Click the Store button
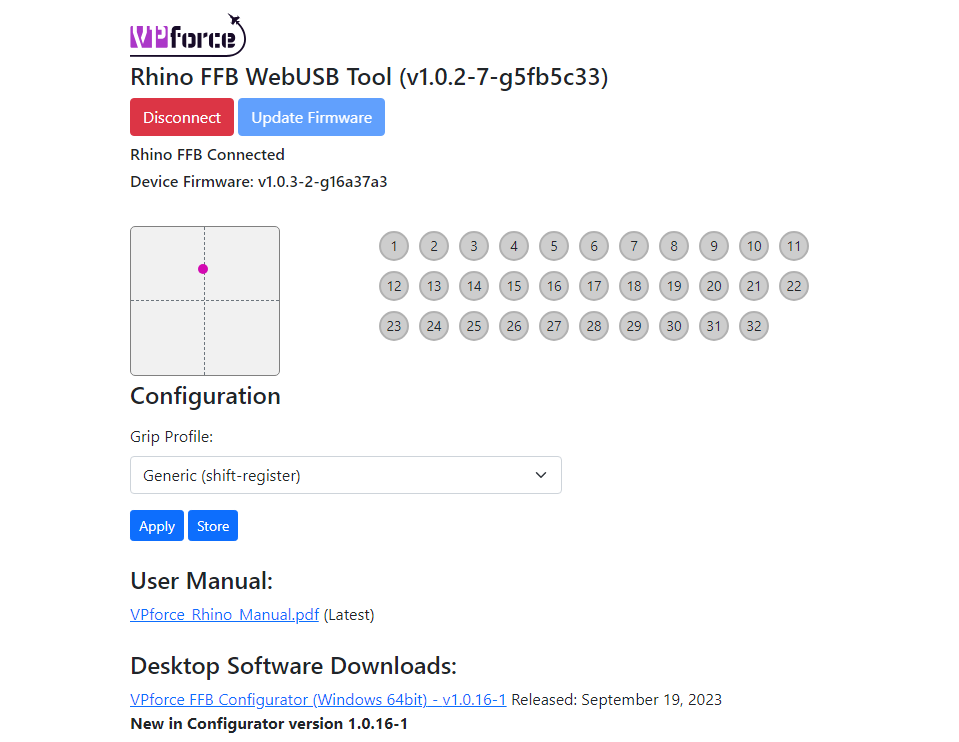Viewport: 959px width, 742px height. [213, 525]
